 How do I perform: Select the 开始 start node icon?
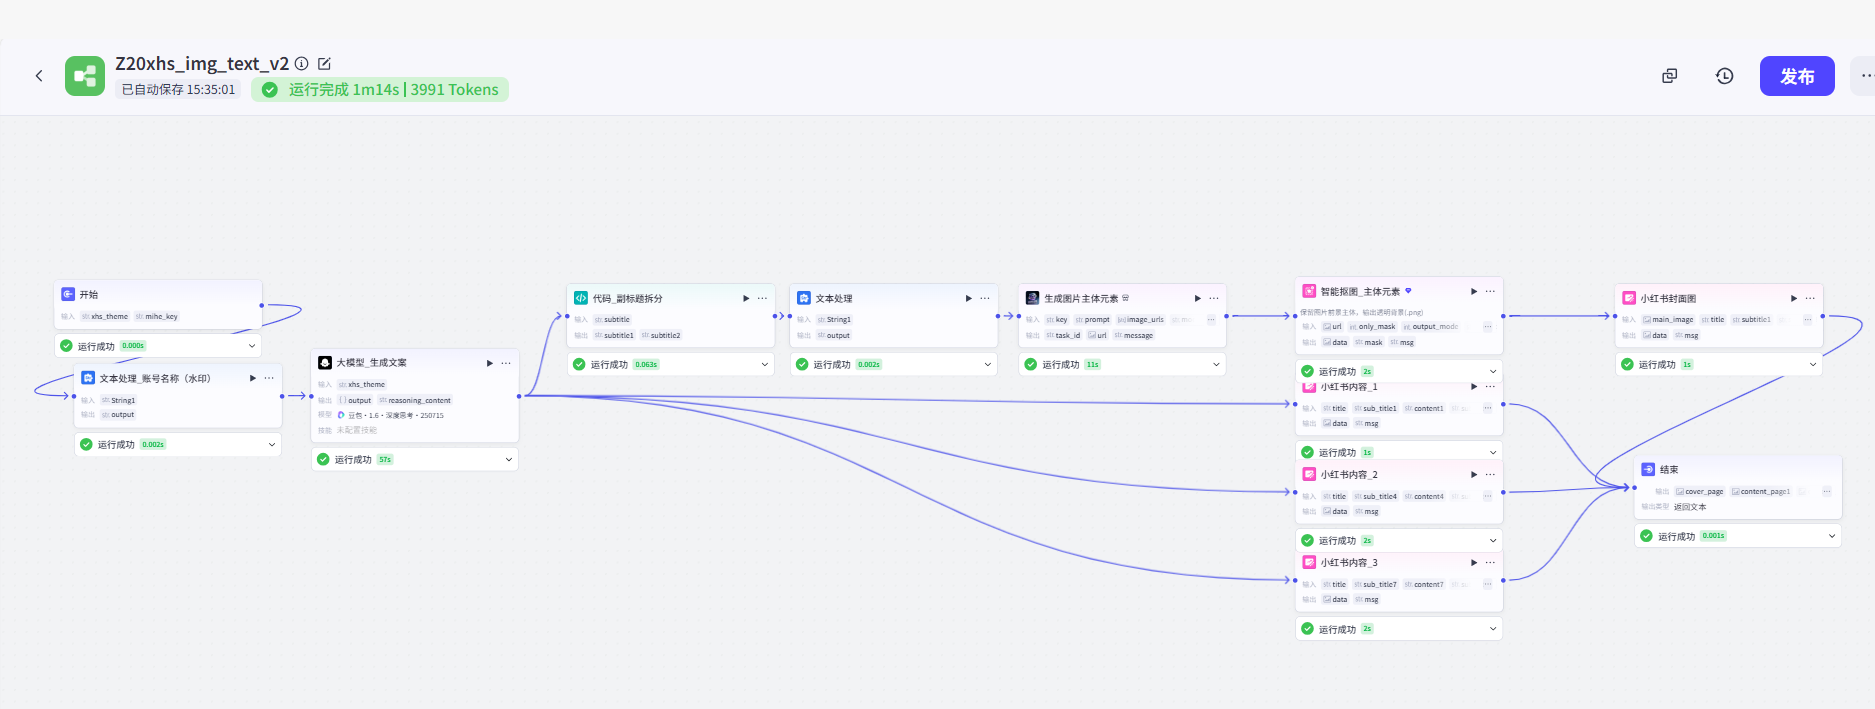[68, 294]
